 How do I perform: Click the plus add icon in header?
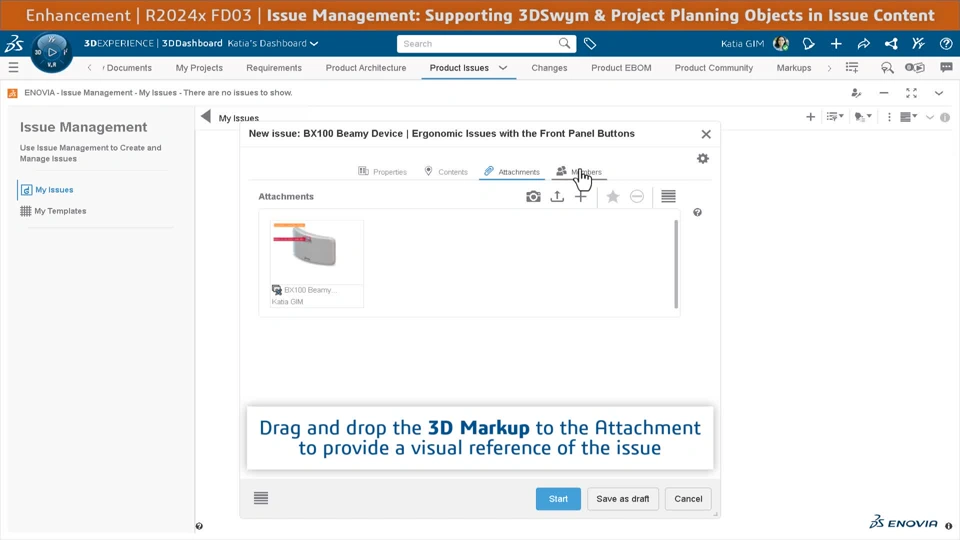[836, 43]
